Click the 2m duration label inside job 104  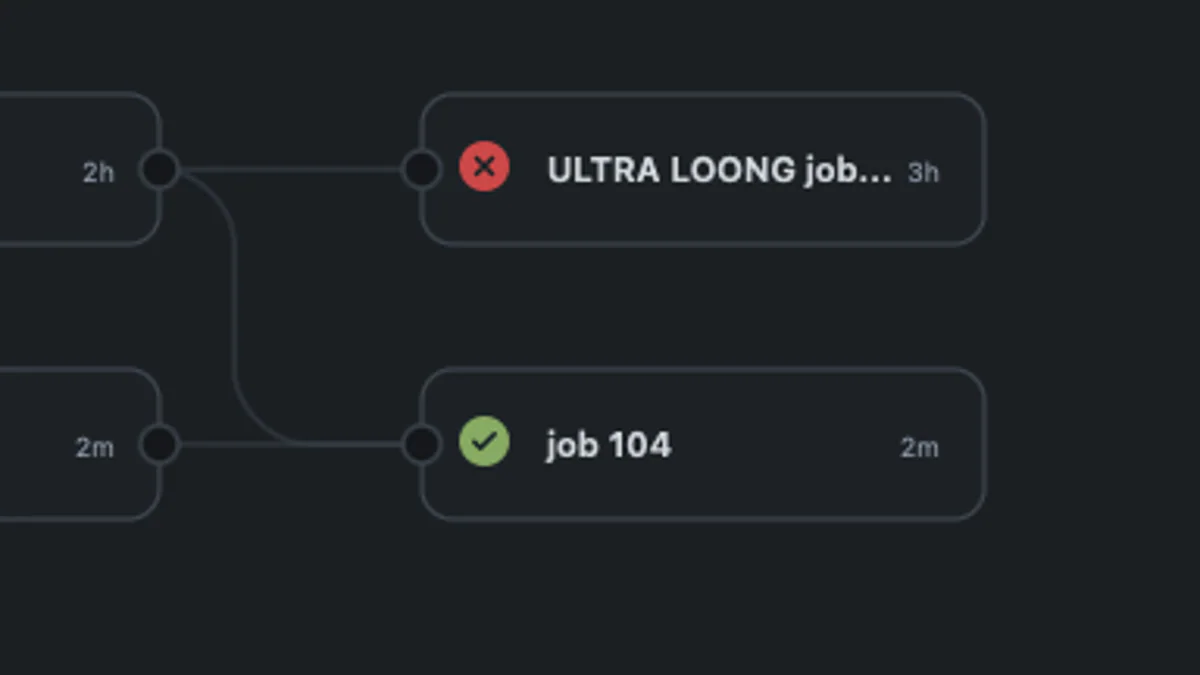pos(920,448)
